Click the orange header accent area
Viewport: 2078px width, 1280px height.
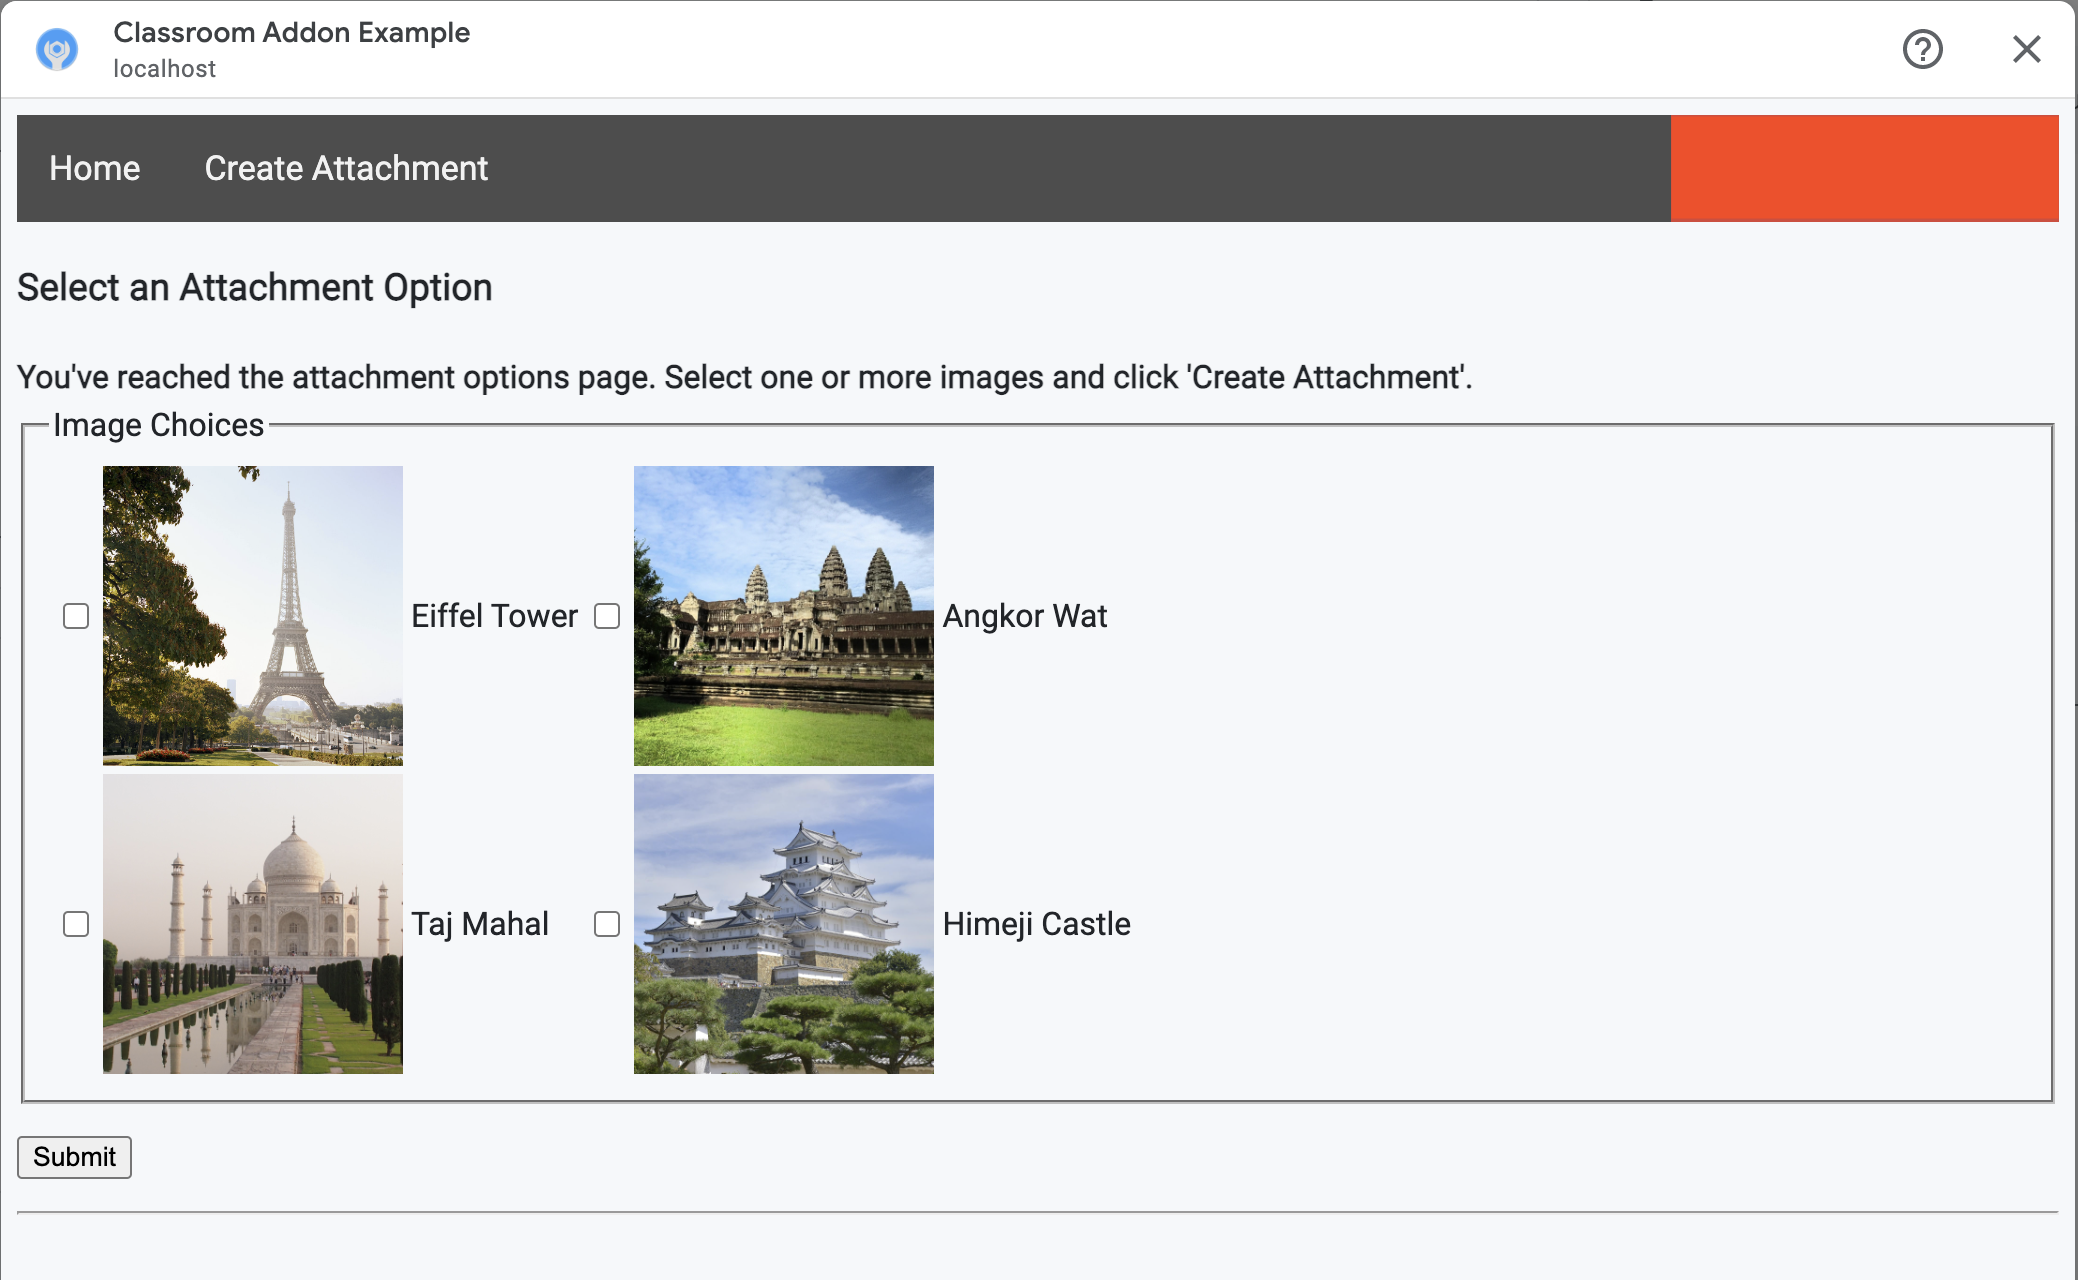coord(1869,168)
